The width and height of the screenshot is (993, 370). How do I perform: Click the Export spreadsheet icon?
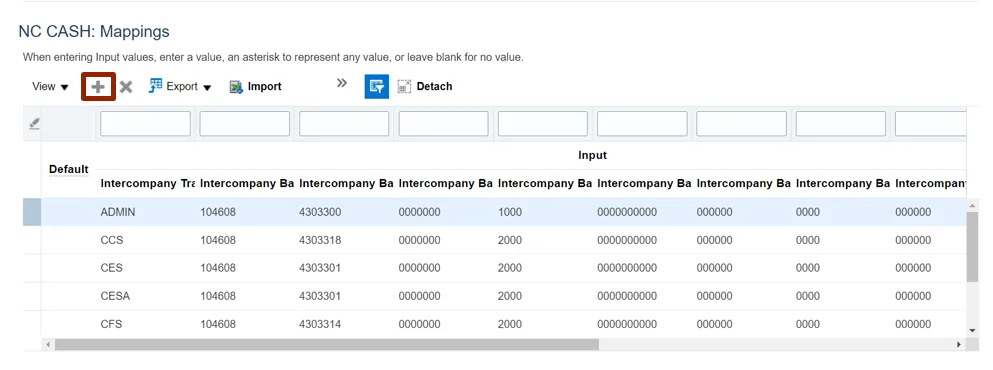pos(156,86)
